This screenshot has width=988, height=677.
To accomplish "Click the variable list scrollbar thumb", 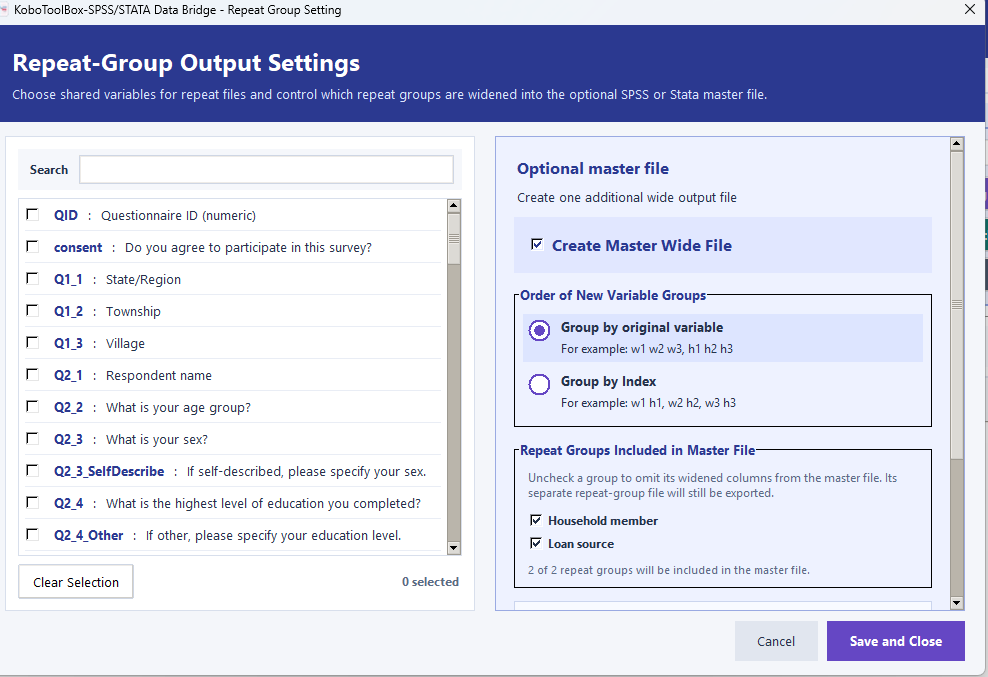I will point(454,239).
